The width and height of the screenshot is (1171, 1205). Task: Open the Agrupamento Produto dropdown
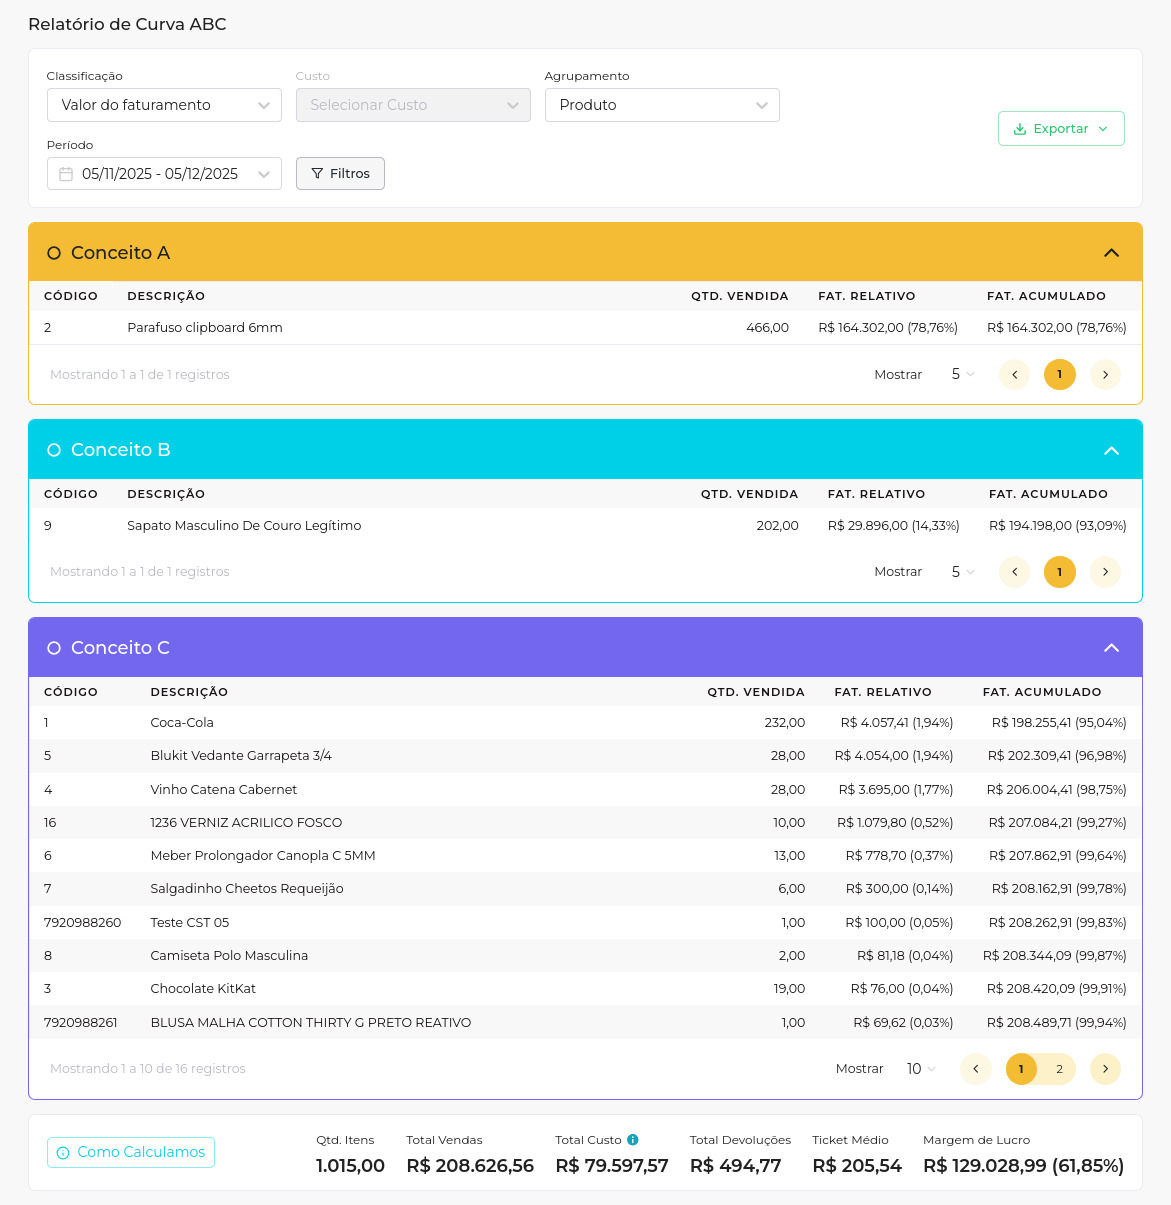pos(662,105)
